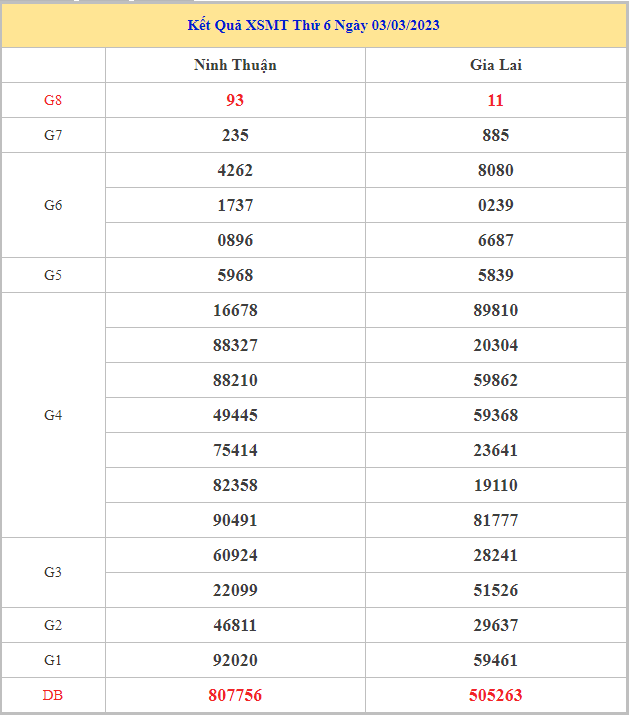Click the G8 row label
The width and height of the screenshot is (630, 716).
[53, 100]
